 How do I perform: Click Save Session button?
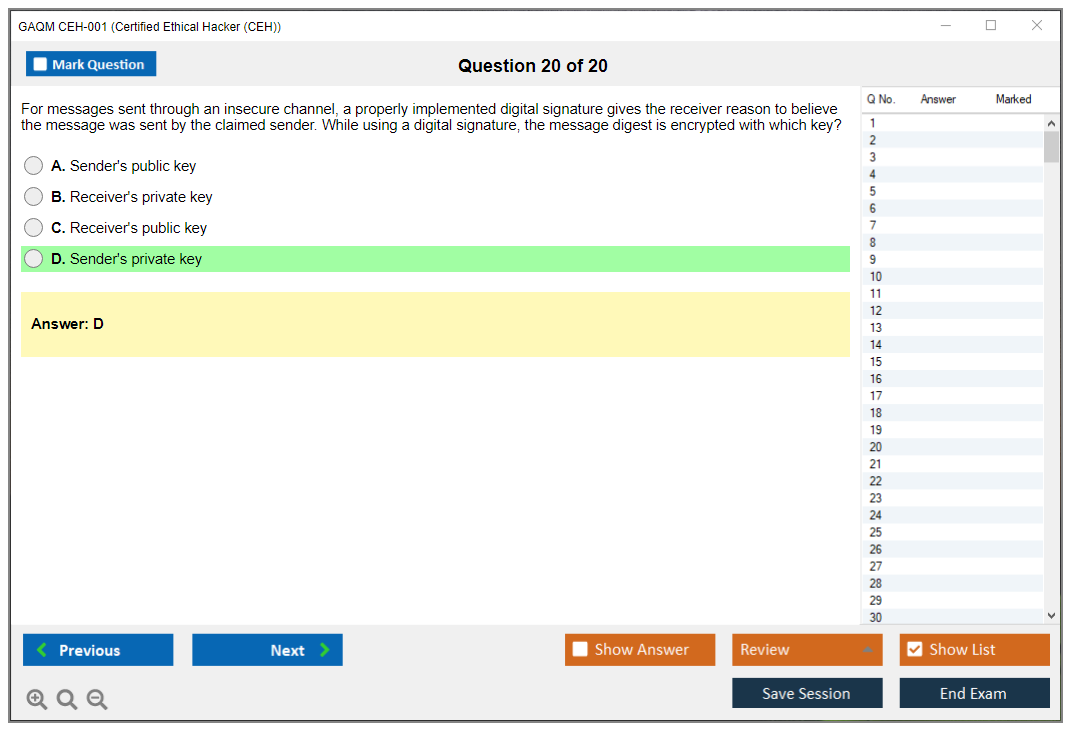(806, 693)
